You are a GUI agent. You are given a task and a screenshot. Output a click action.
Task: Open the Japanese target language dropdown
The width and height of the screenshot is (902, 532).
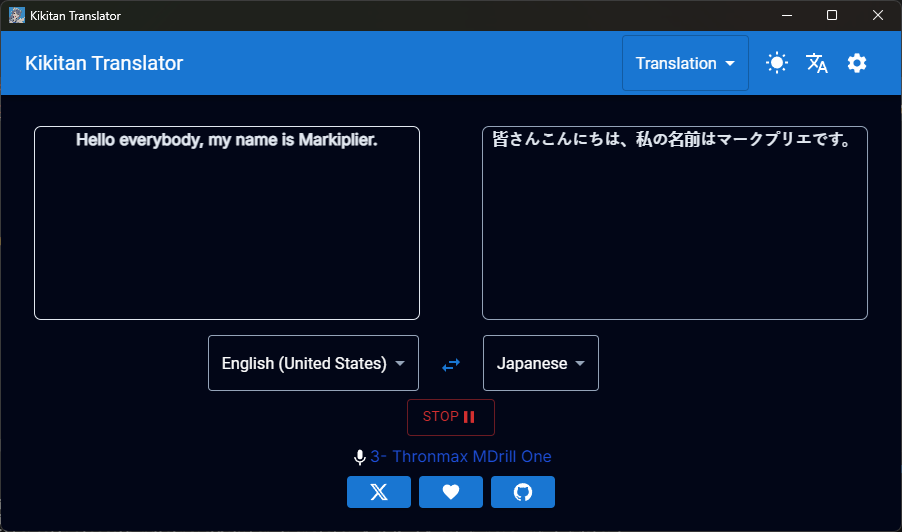[541, 363]
